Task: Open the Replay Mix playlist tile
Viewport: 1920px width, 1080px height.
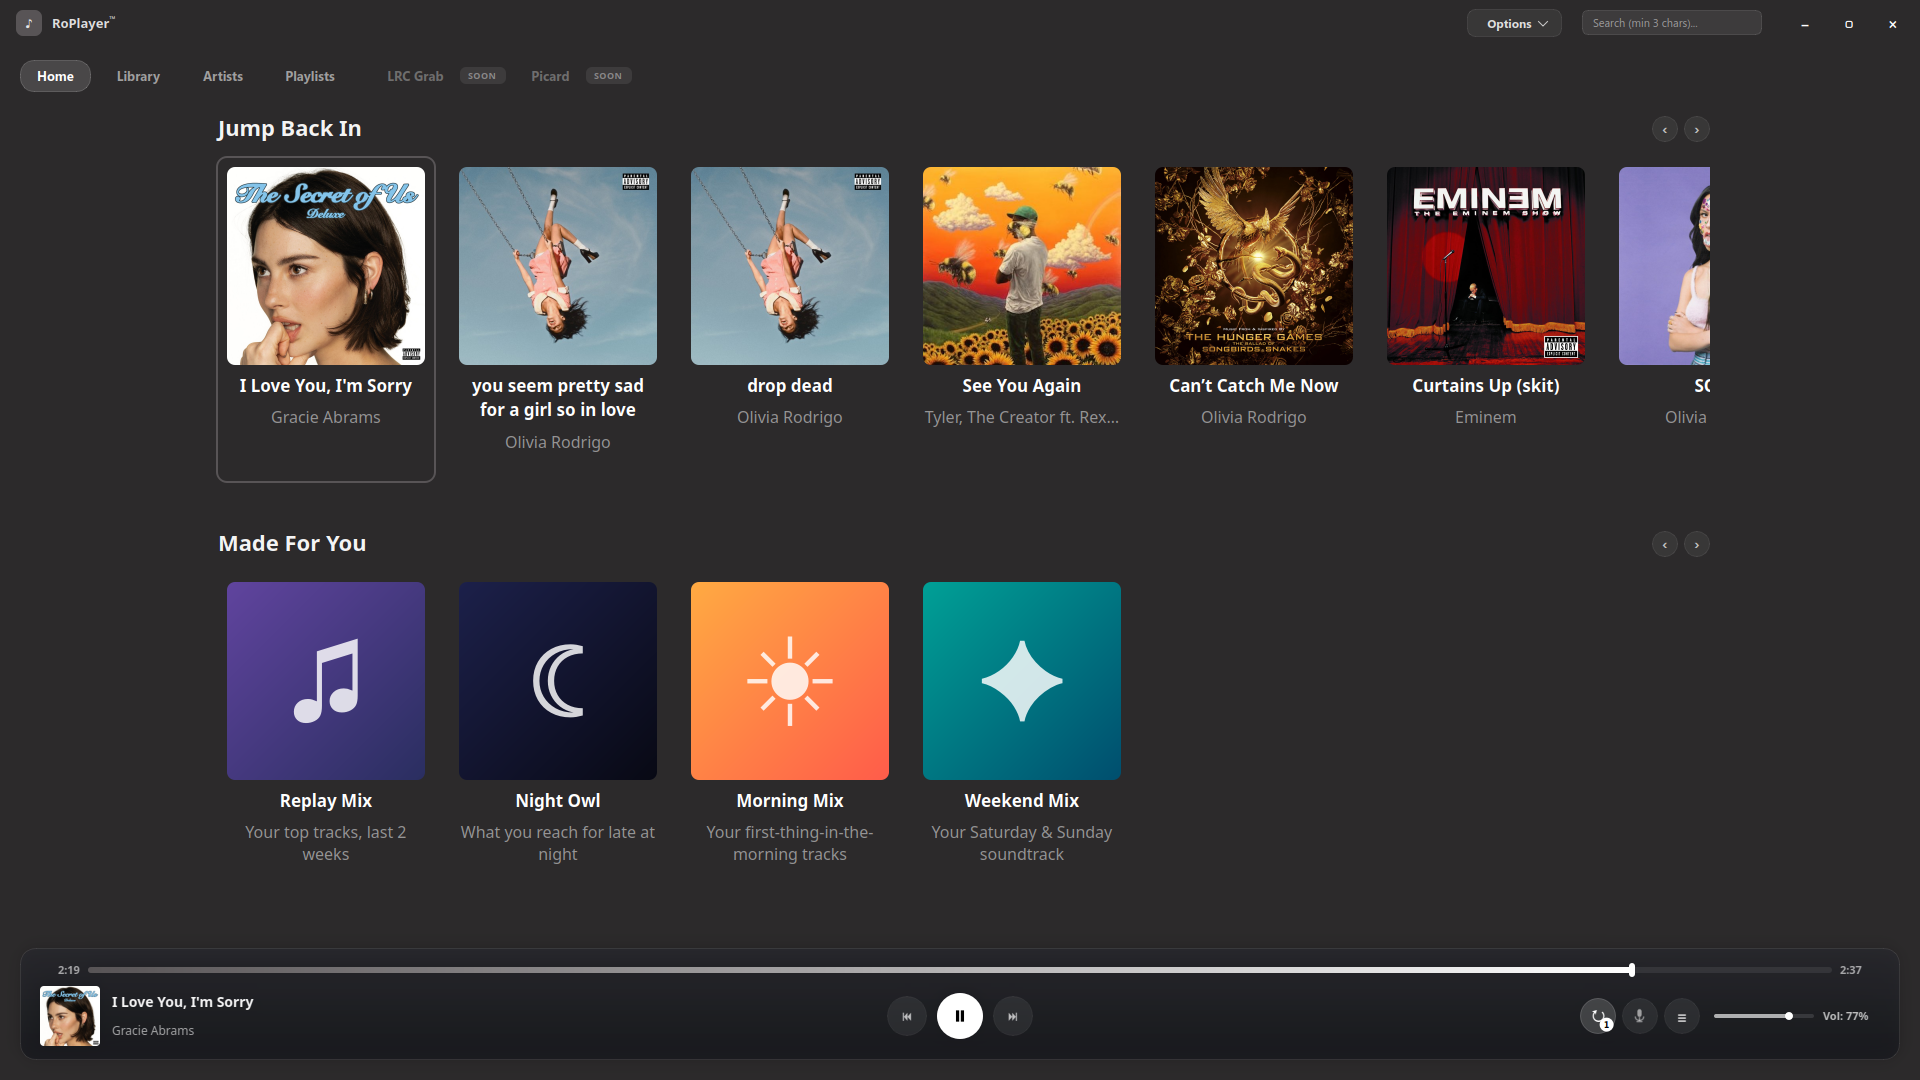Action: [326, 681]
